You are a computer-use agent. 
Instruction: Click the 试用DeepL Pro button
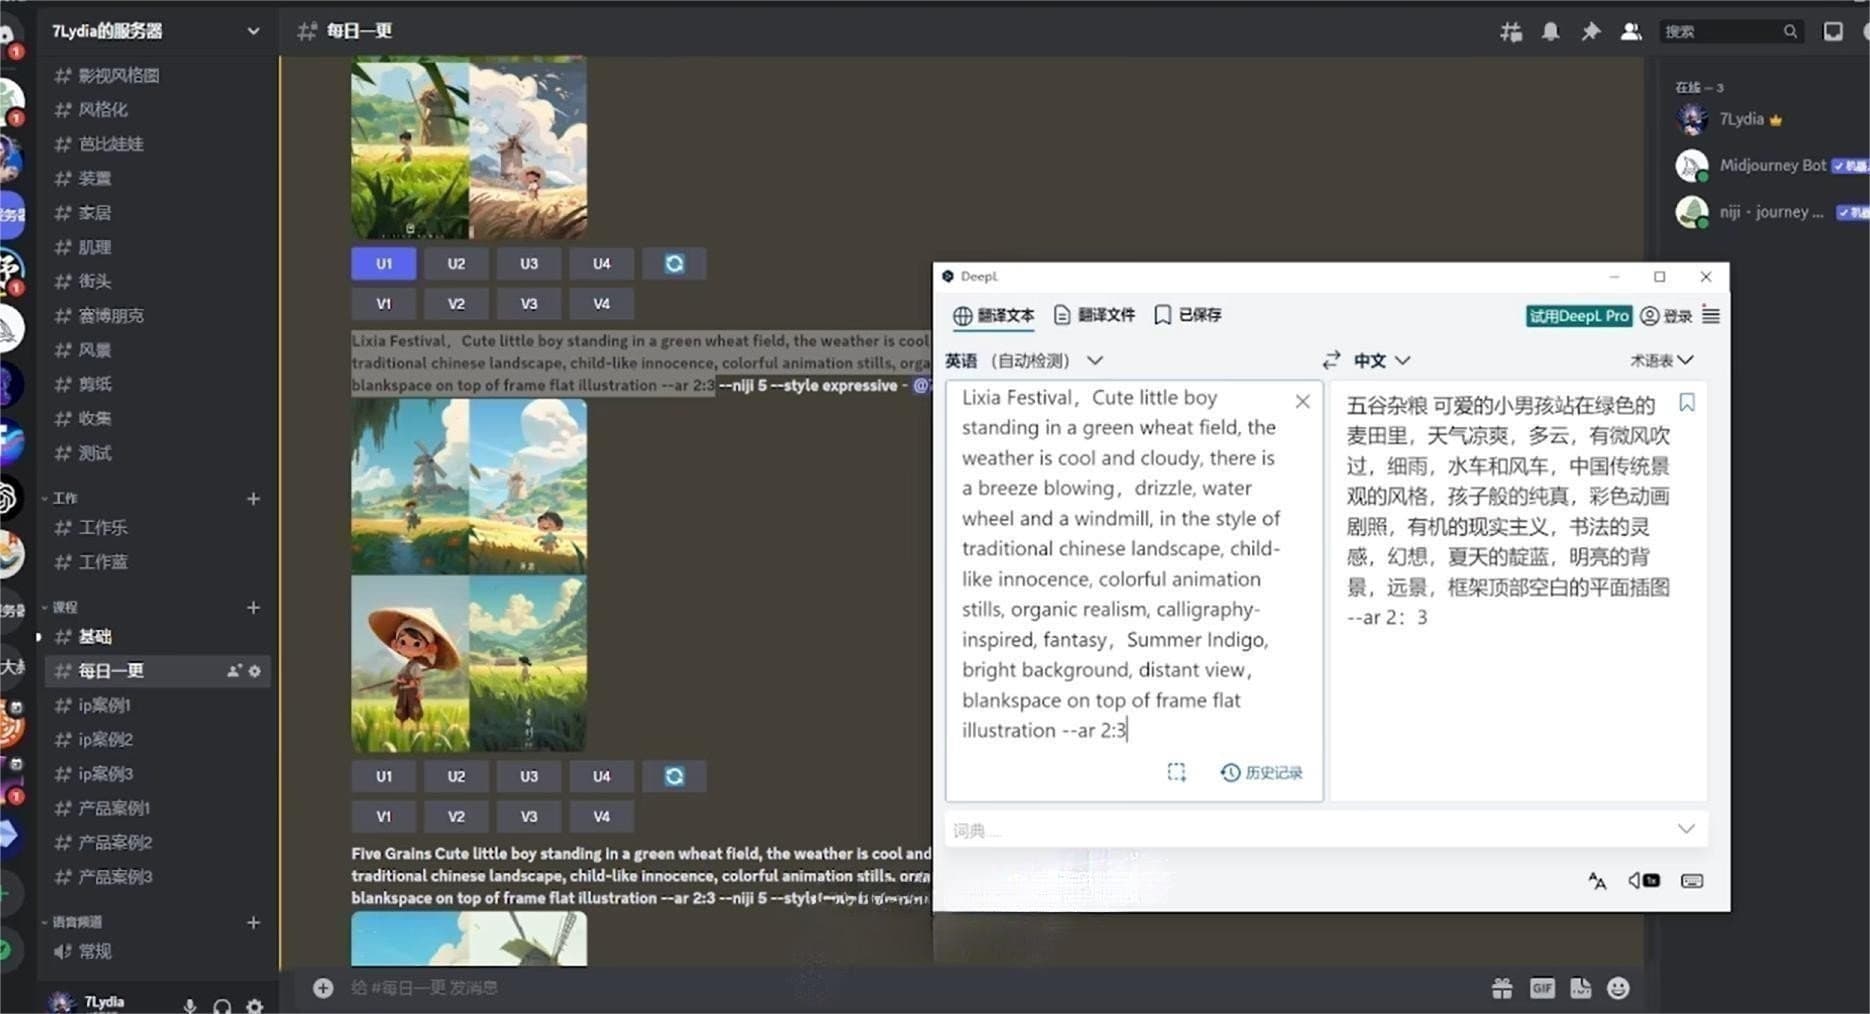(x=1578, y=315)
